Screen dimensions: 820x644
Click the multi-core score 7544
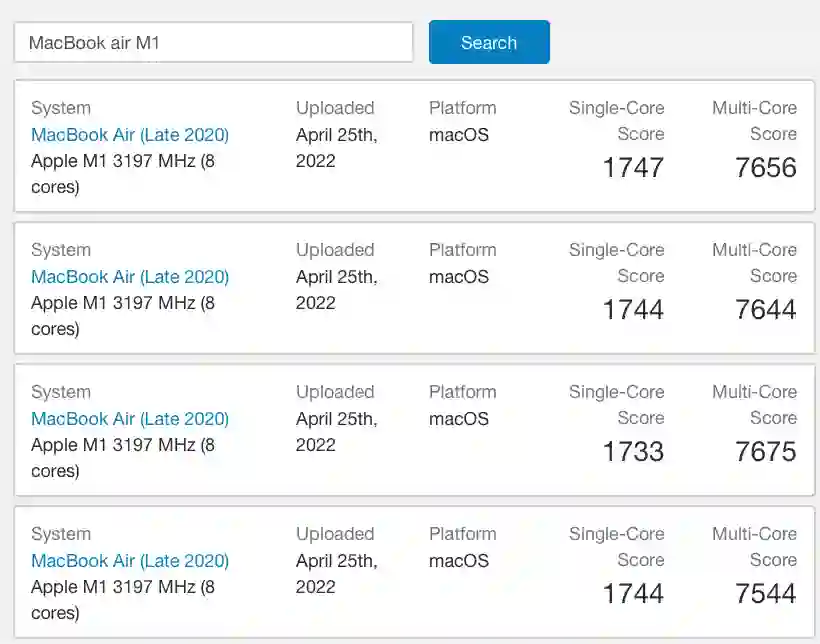[765, 593]
